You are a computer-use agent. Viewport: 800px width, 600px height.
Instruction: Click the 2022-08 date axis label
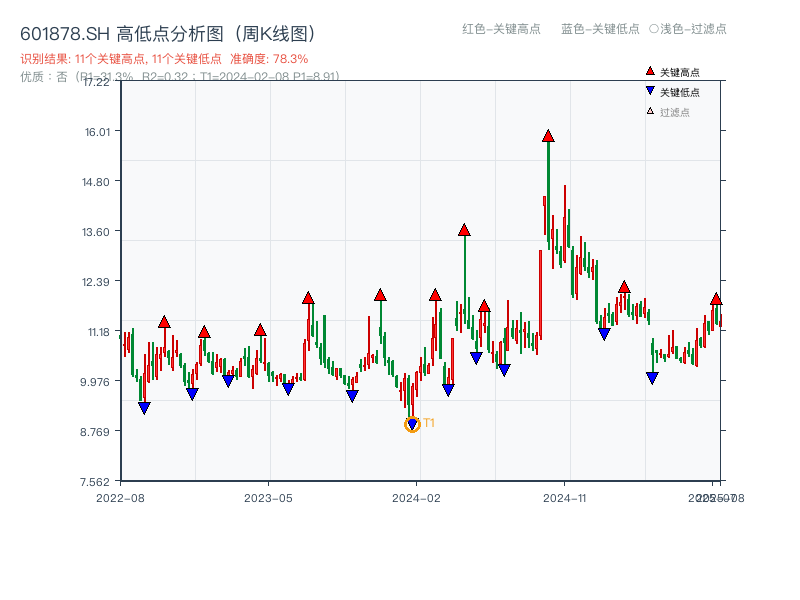pos(120,498)
